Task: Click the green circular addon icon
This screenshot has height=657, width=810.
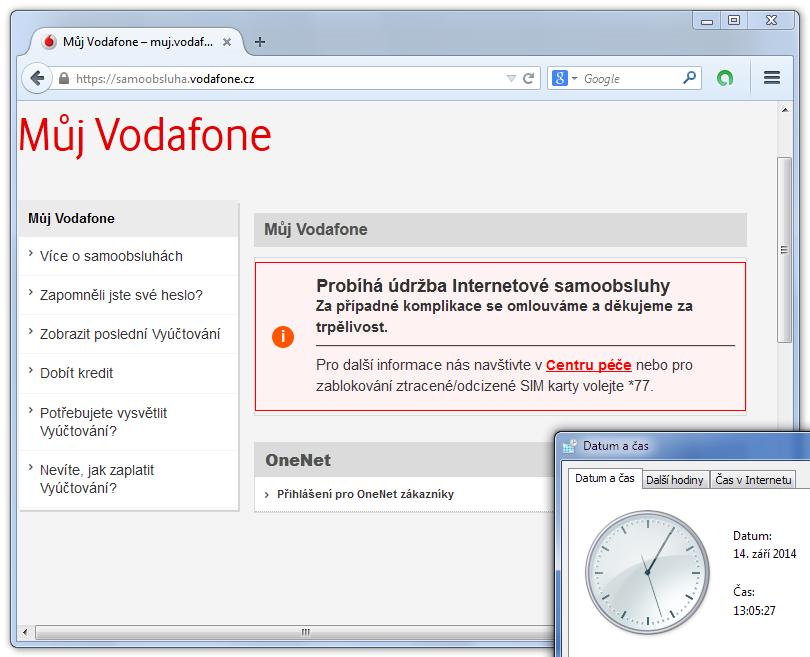Action: (x=725, y=78)
